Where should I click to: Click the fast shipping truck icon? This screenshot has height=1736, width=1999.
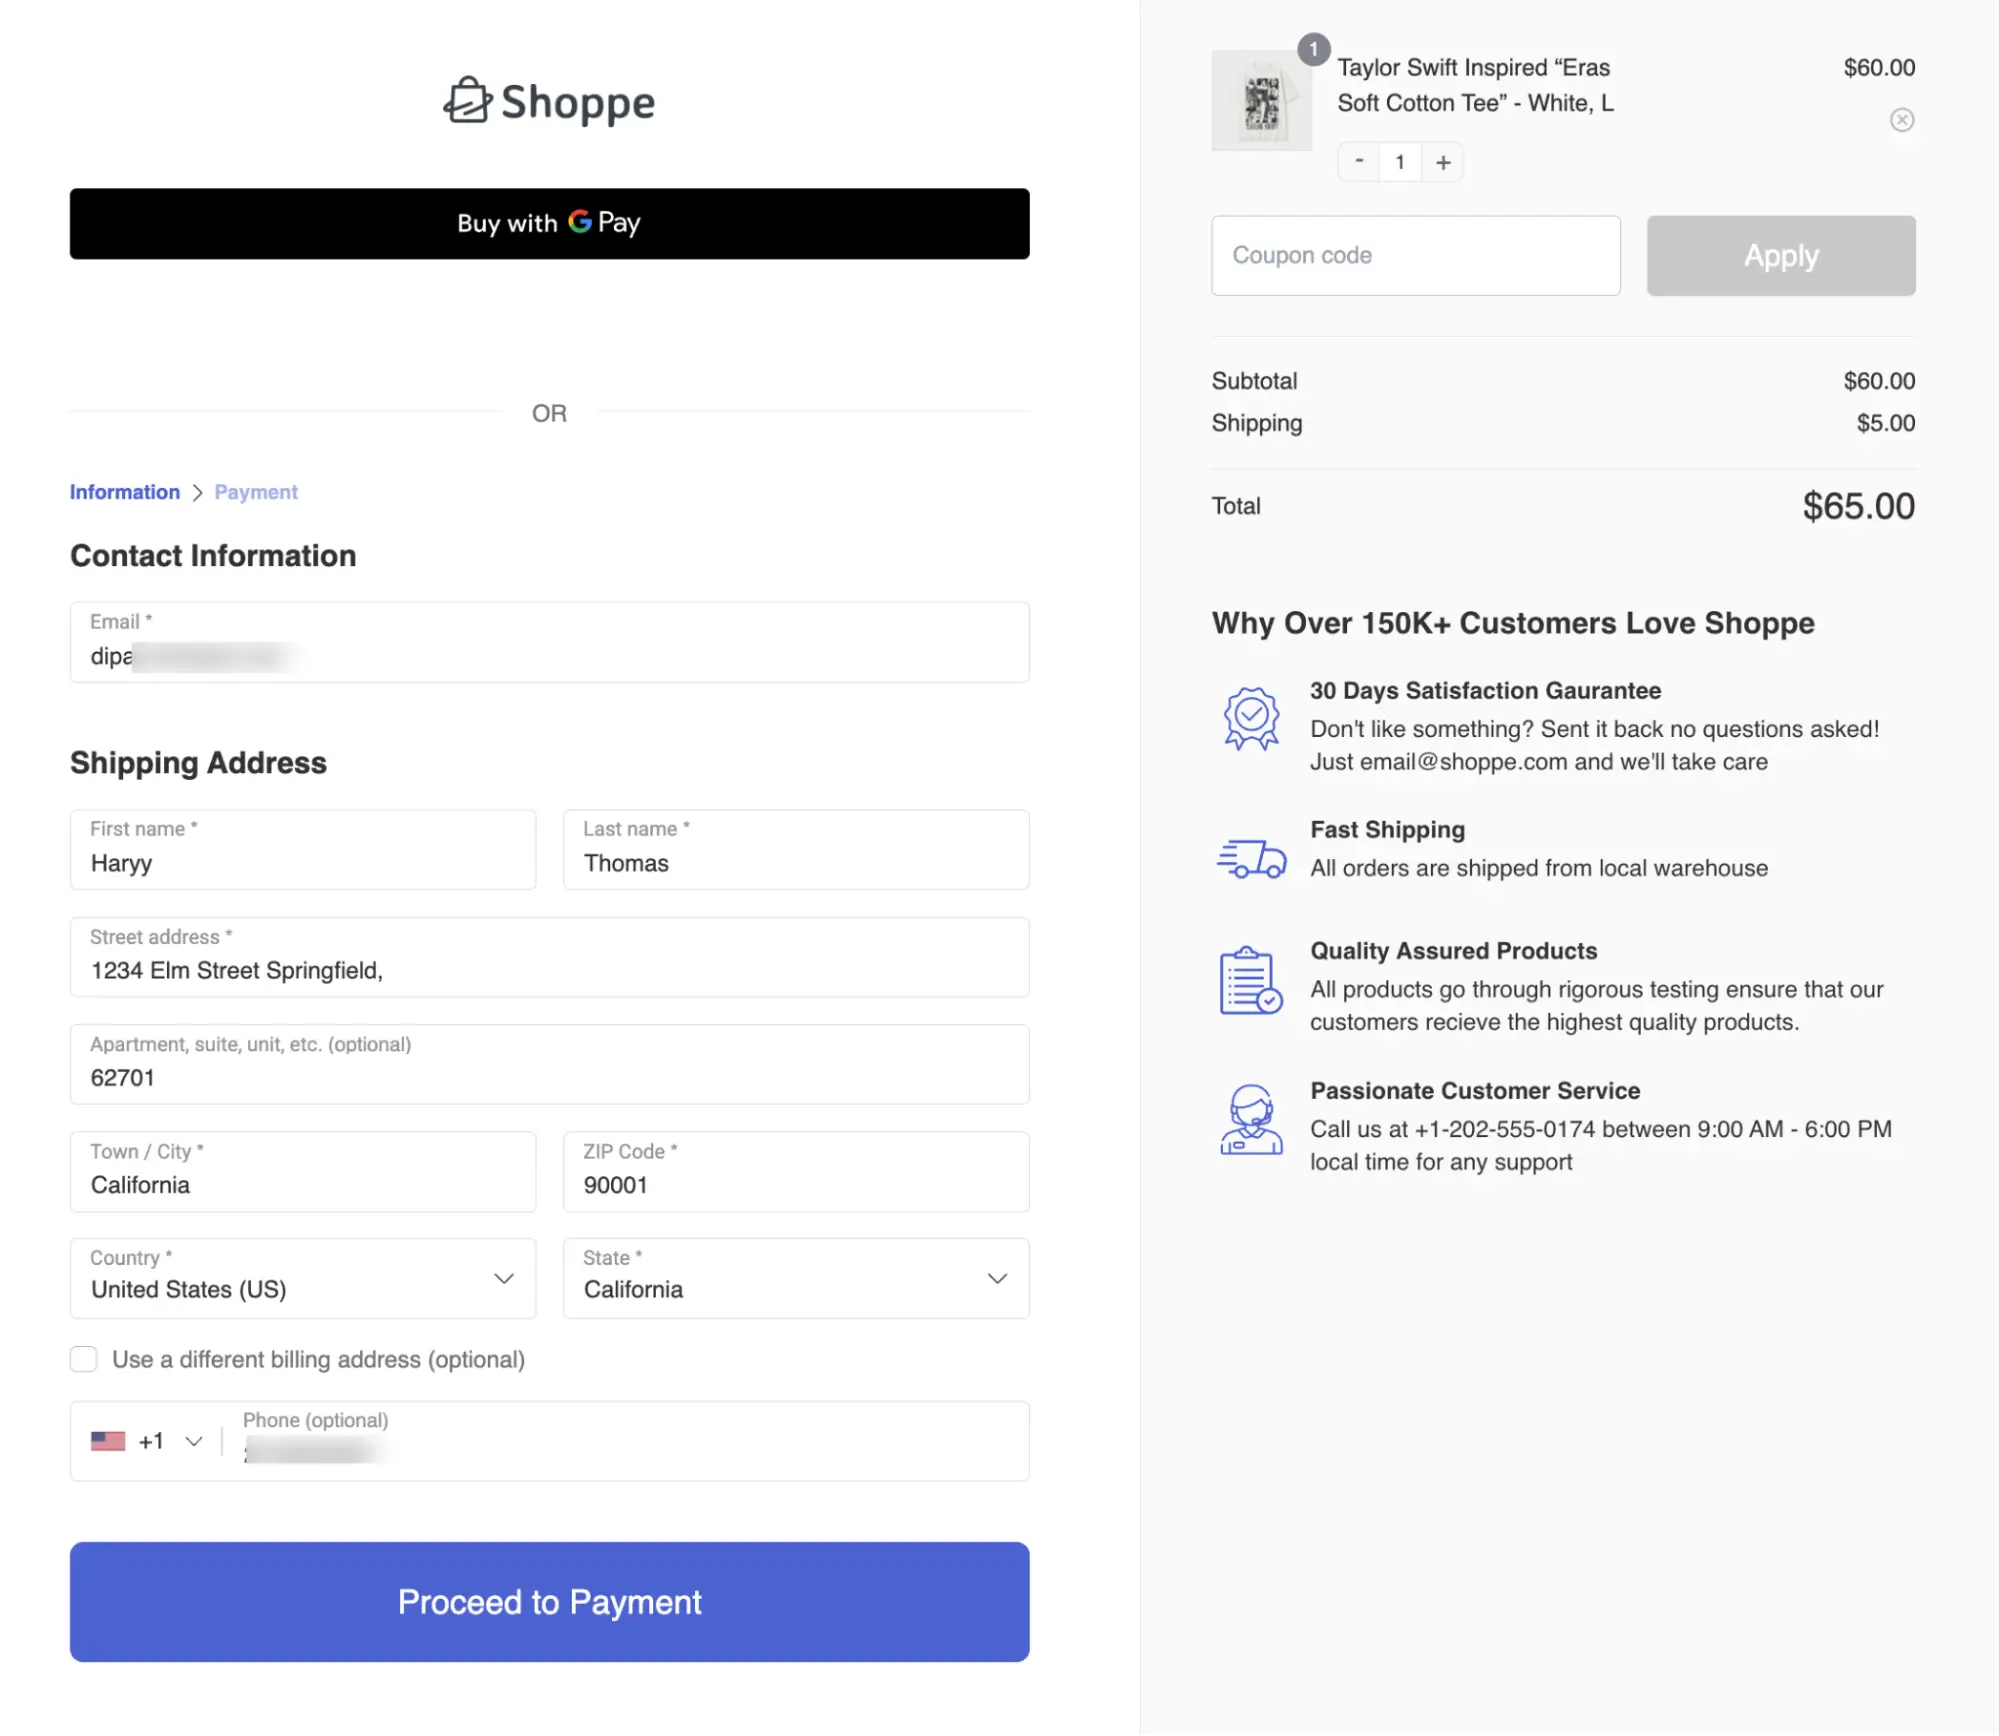[1251, 859]
